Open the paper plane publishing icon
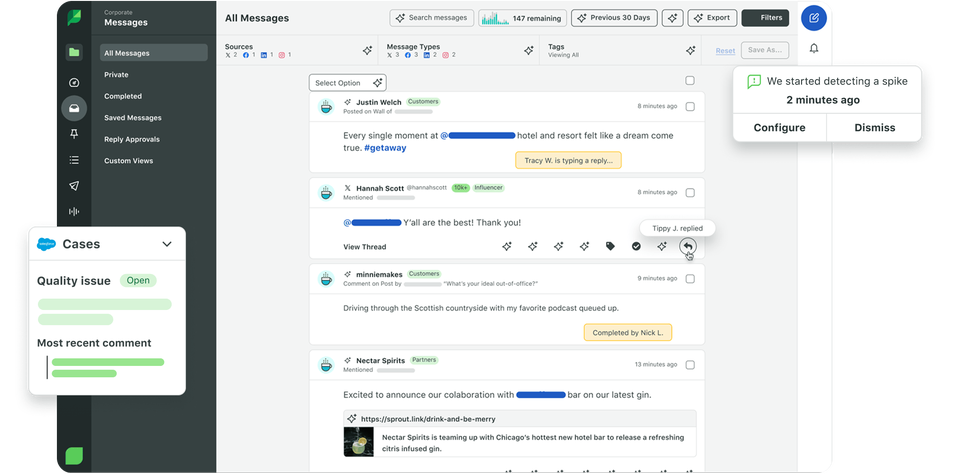The image size is (960, 474). (x=74, y=186)
